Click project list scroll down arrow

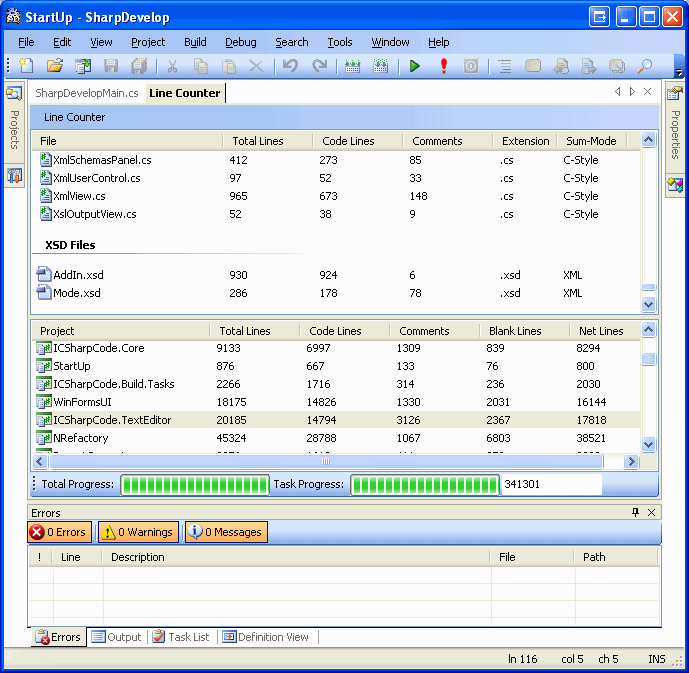click(x=648, y=445)
